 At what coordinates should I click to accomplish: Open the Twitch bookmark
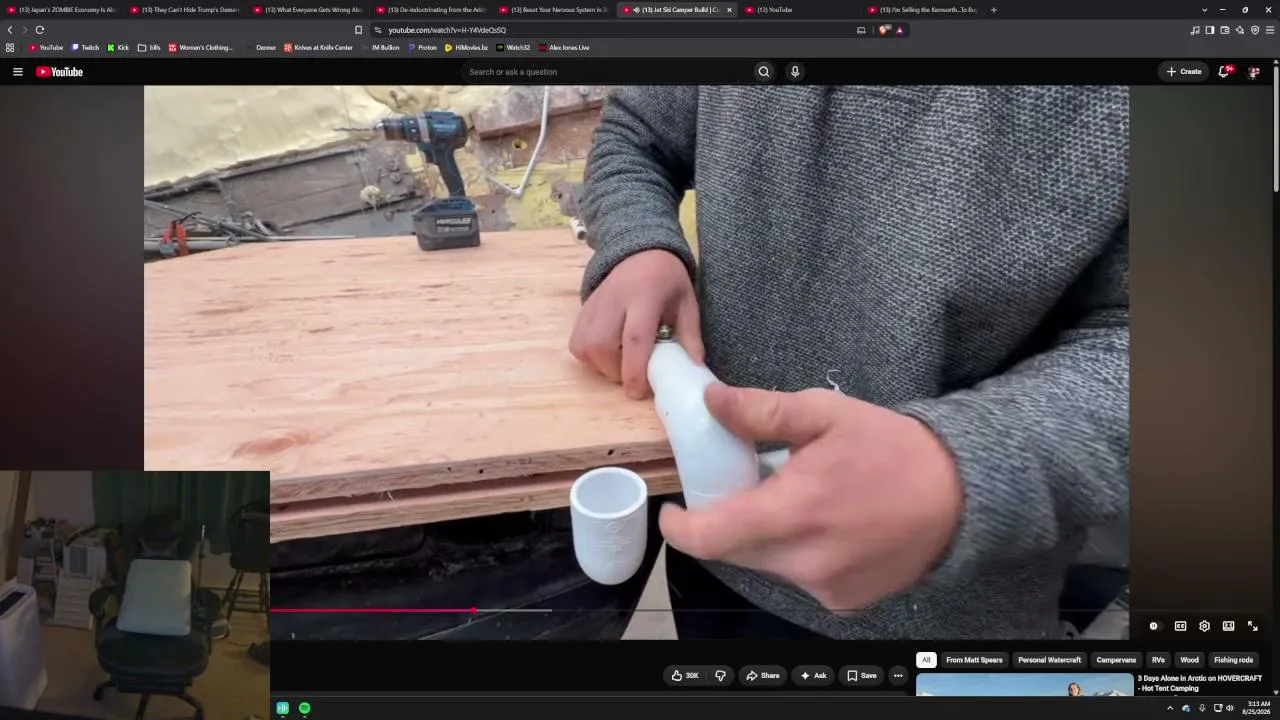(x=85, y=47)
